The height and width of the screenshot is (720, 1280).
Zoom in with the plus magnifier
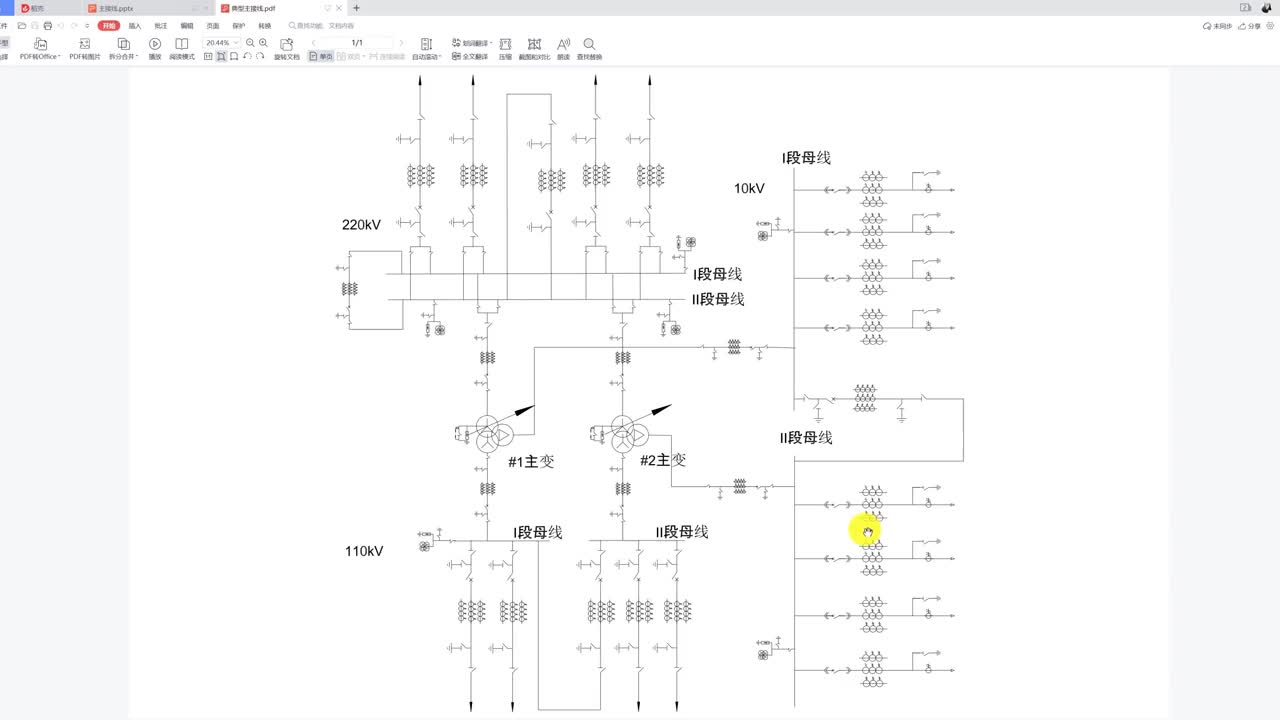[x=263, y=43]
